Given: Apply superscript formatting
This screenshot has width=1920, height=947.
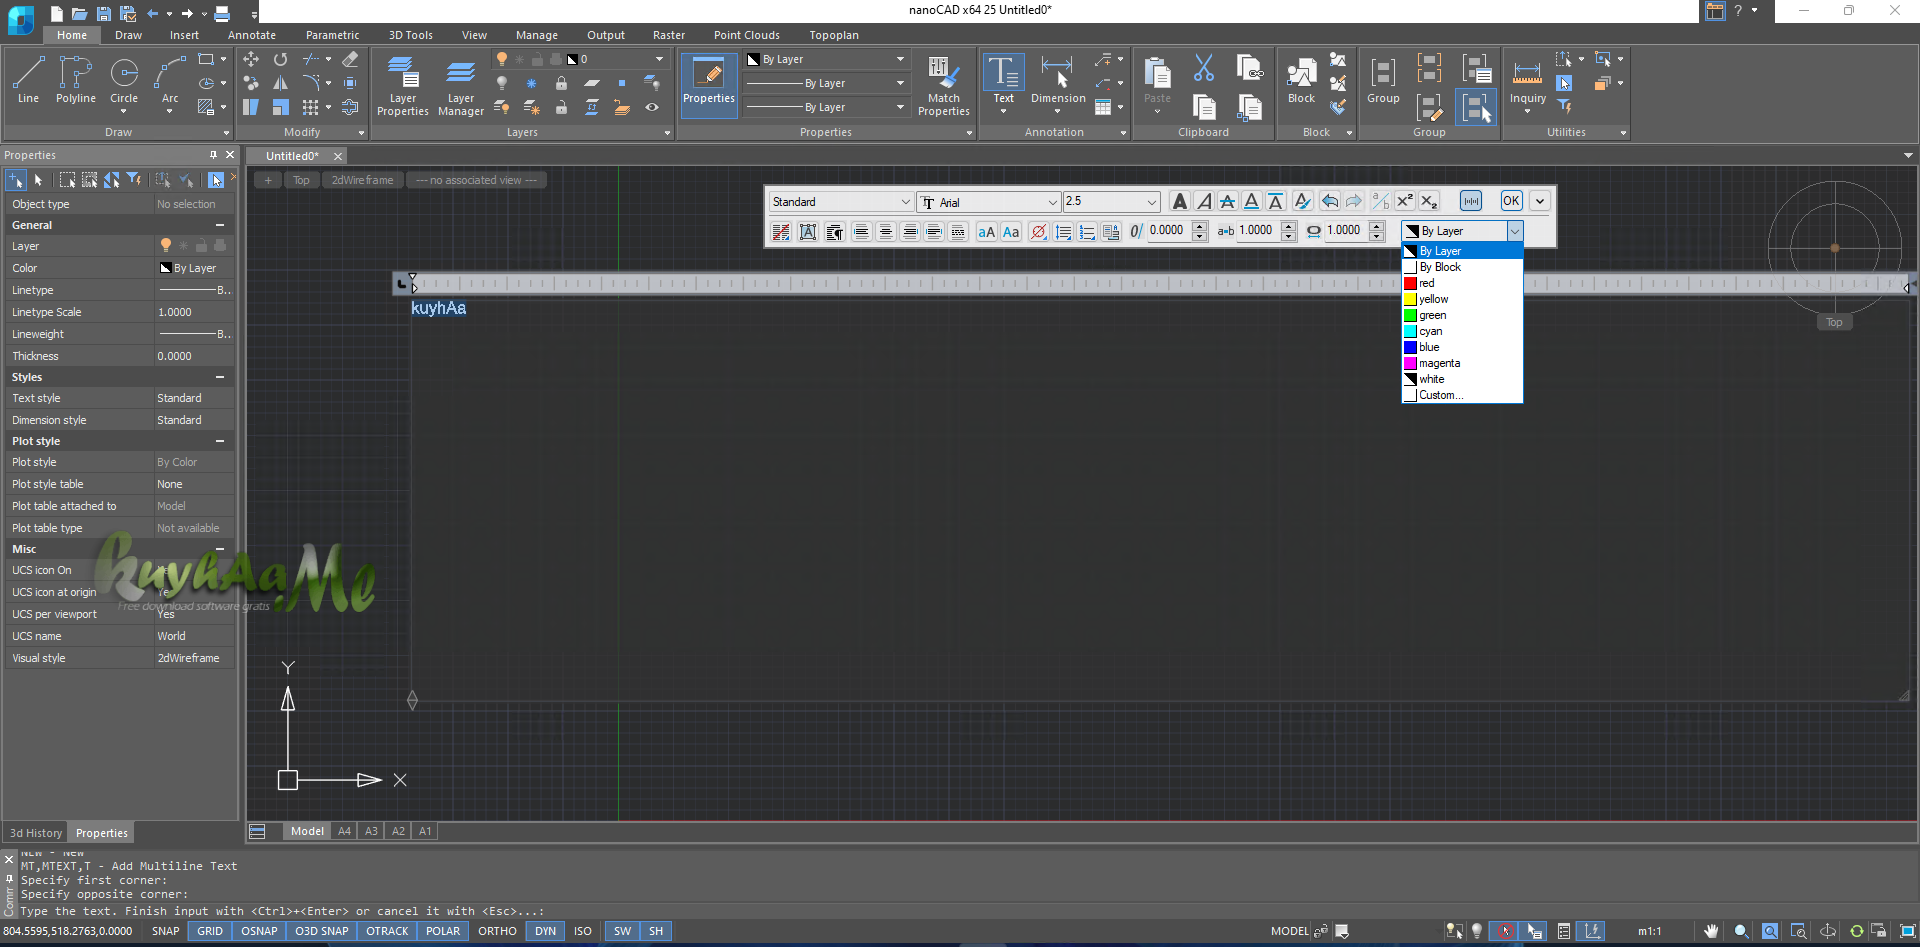Looking at the screenshot, I should [x=1405, y=201].
